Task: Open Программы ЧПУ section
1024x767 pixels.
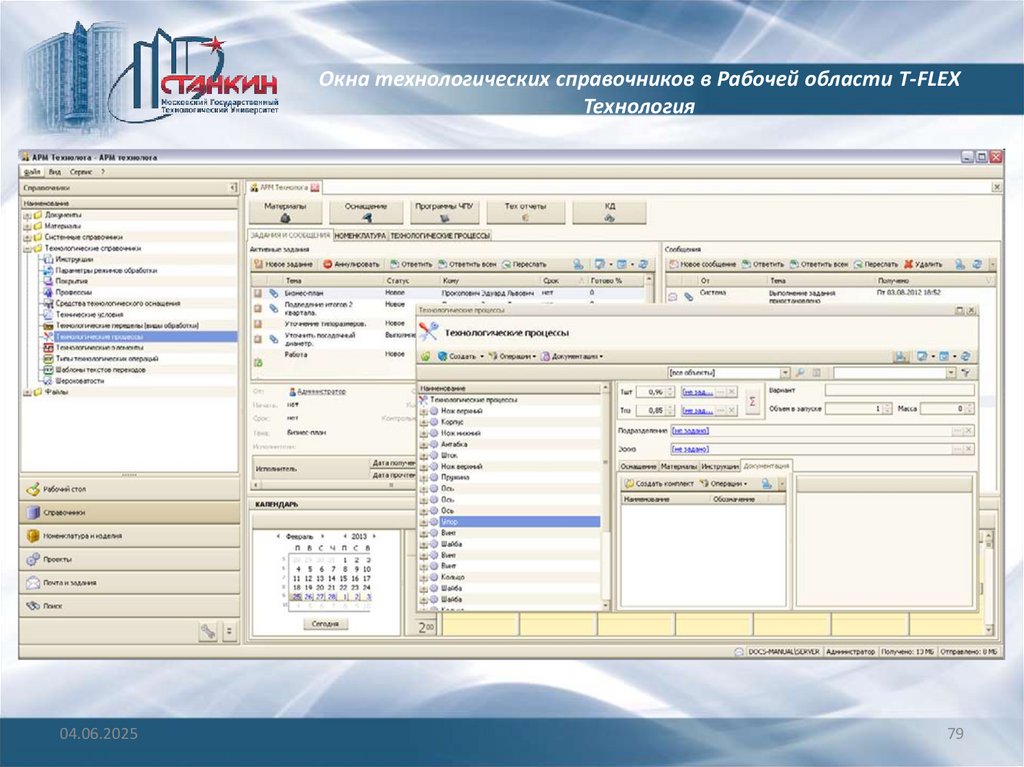Action: 446,211
